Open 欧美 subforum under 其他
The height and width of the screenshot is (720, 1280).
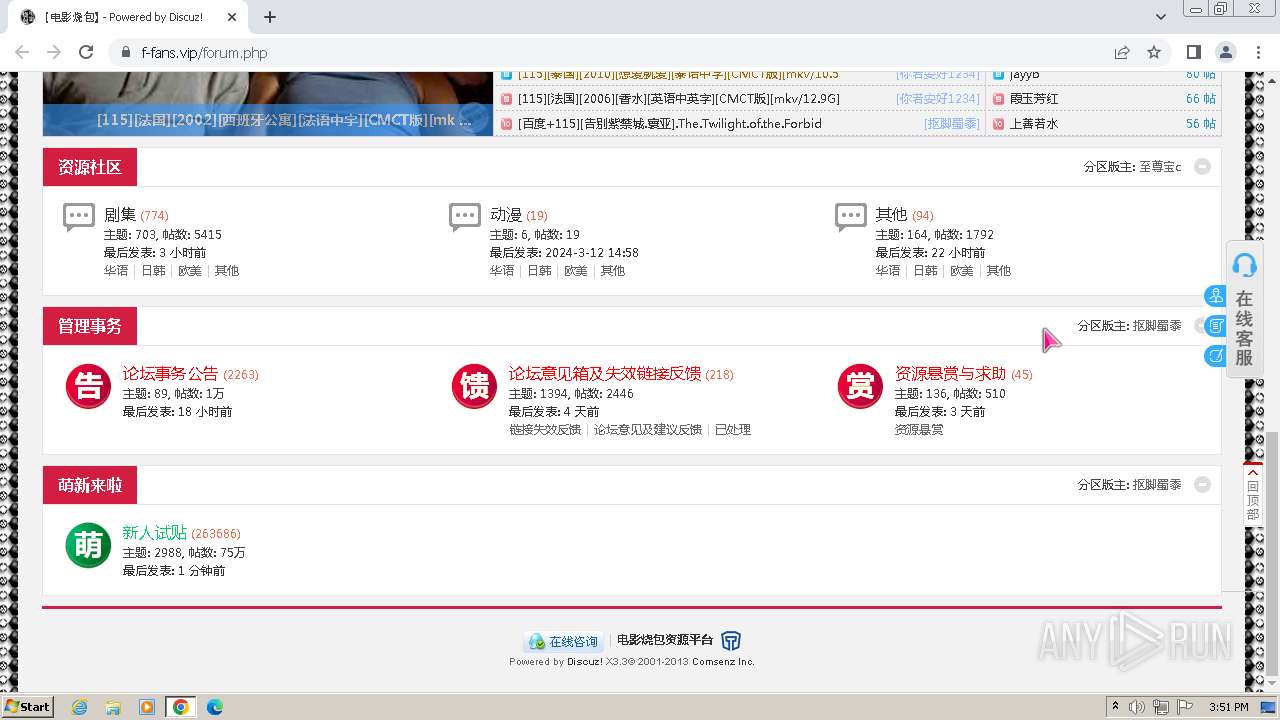[x=962, y=271]
